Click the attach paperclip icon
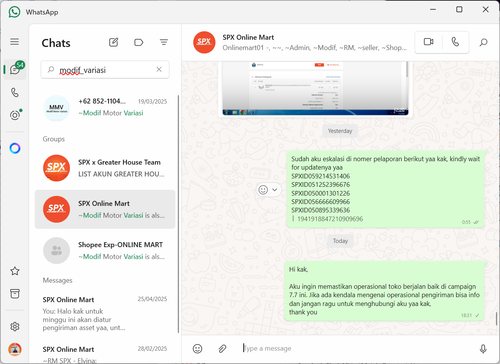The image size is (500, 364). 222,349
